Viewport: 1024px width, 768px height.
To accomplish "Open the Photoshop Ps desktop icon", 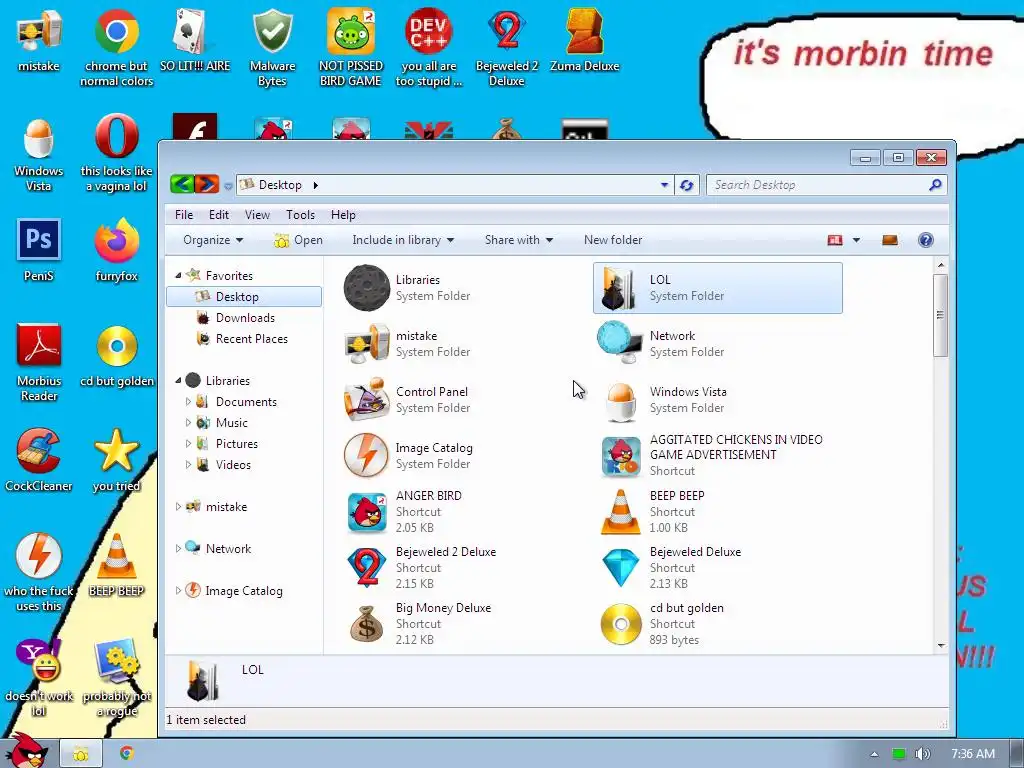I will click(39, 249).
